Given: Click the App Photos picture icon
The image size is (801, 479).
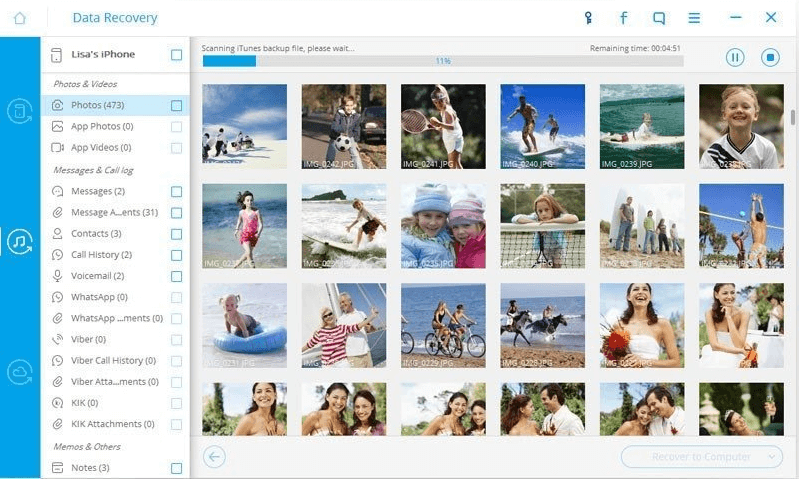Looking at the screenshot, I should click(57, 126).
